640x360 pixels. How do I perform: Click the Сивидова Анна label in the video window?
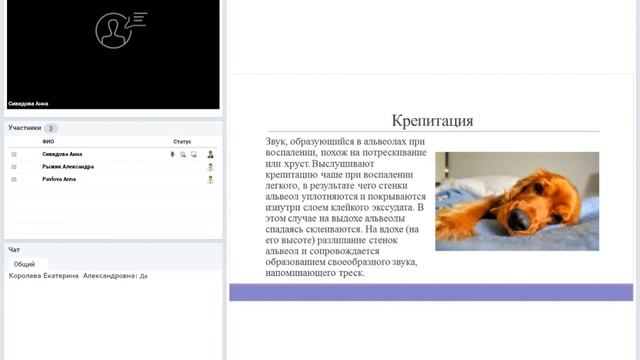coord(28,104)
